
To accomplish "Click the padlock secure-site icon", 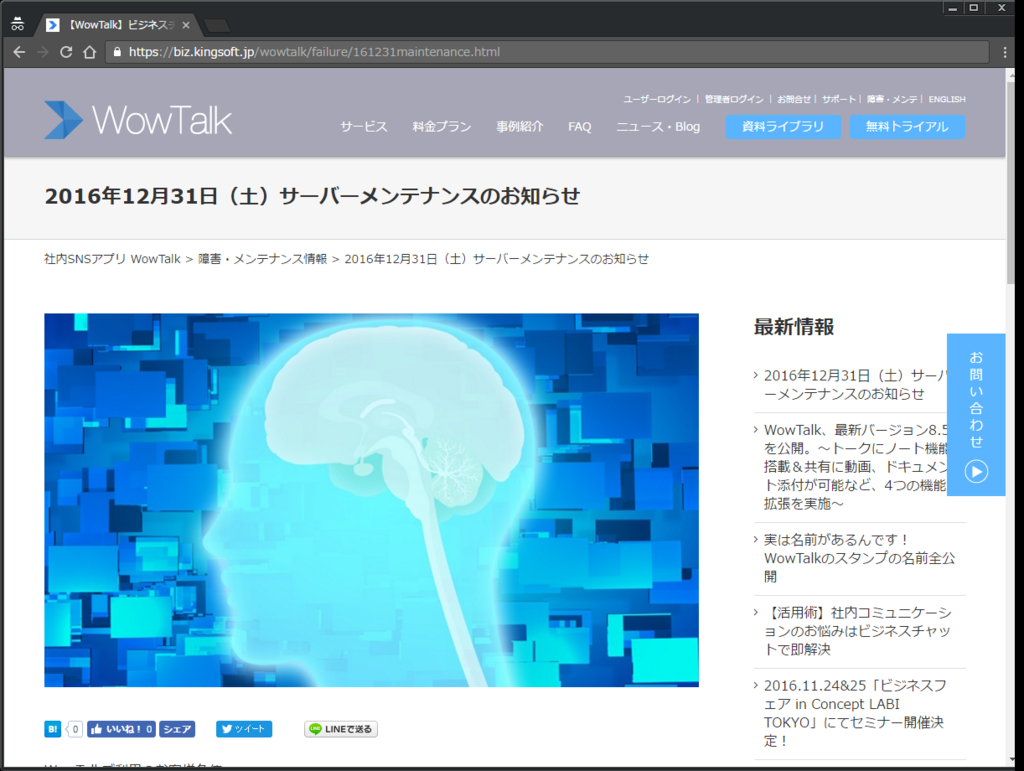I will click(x=117, y=52).
